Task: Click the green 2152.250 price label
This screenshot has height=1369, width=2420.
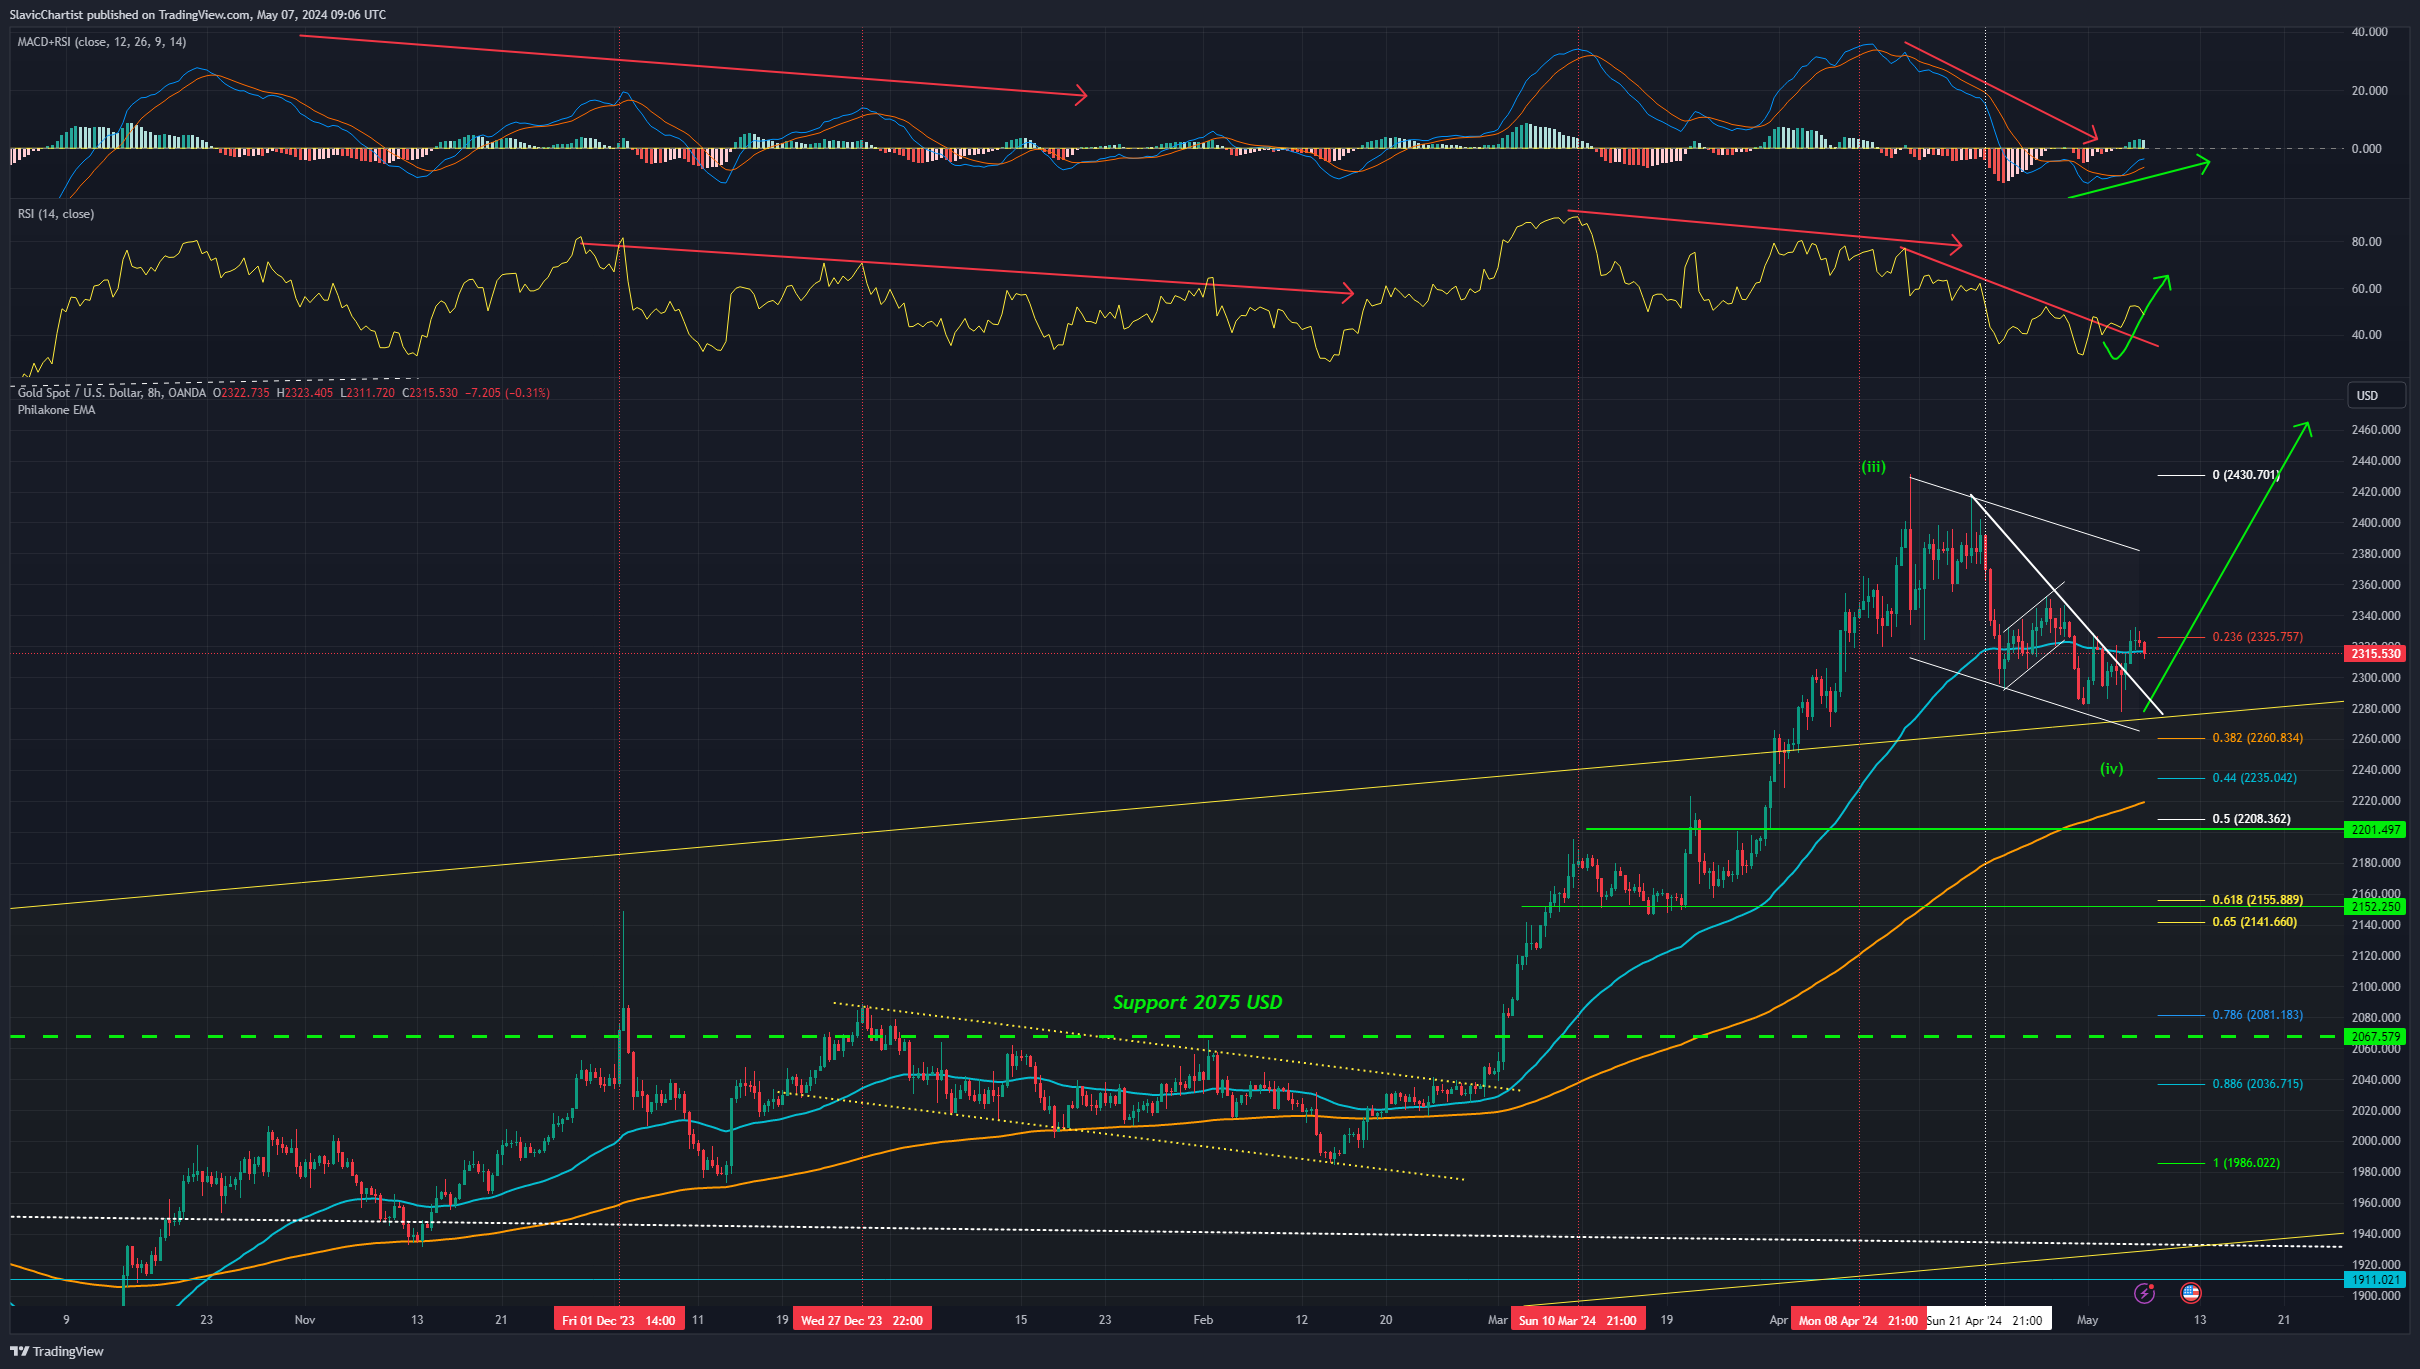Action: click(x=2375, y=907)
